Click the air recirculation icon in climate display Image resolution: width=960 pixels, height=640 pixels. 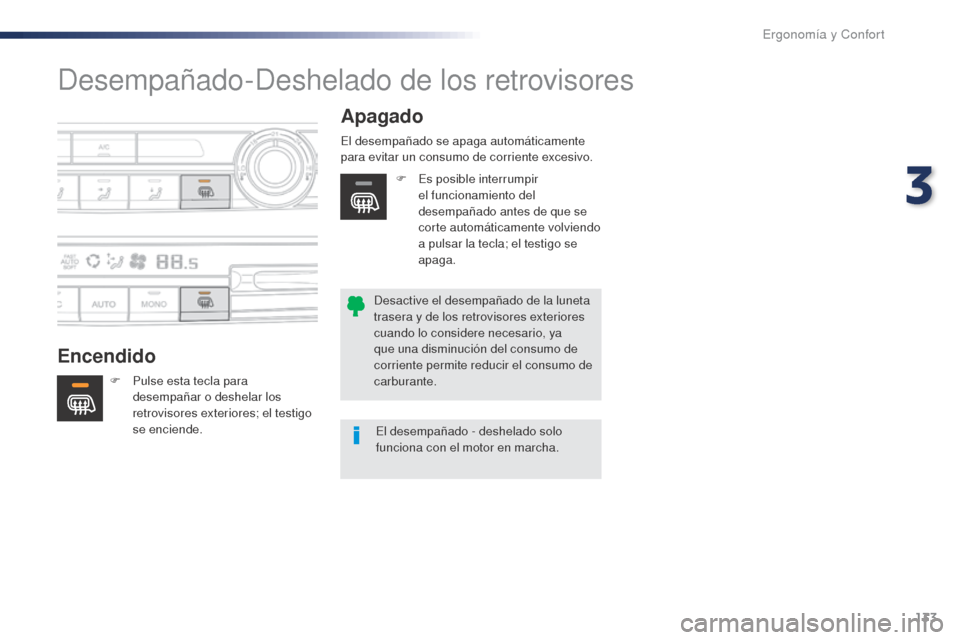(93, 262)
